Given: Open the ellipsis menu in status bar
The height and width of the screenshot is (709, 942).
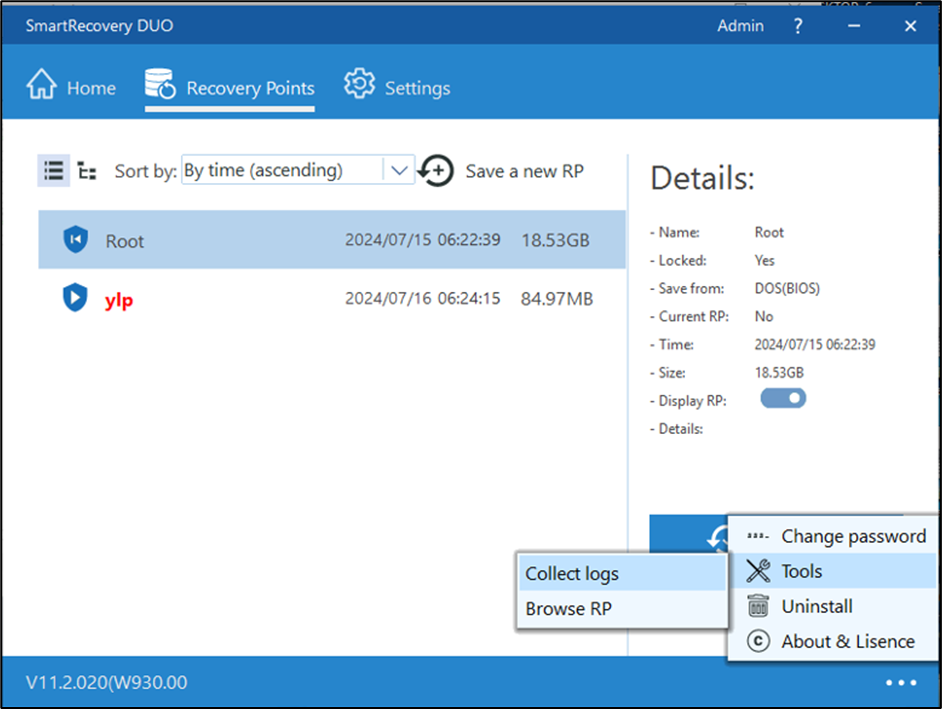Looking at the screenshot, I should click(901, 682).
